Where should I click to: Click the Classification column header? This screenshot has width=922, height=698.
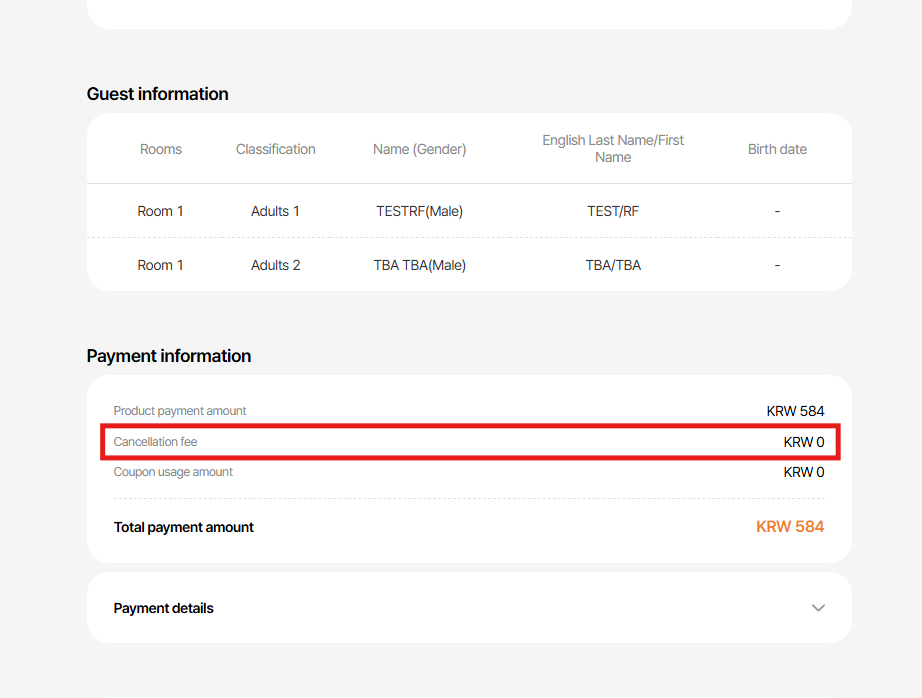coord(275,149)
